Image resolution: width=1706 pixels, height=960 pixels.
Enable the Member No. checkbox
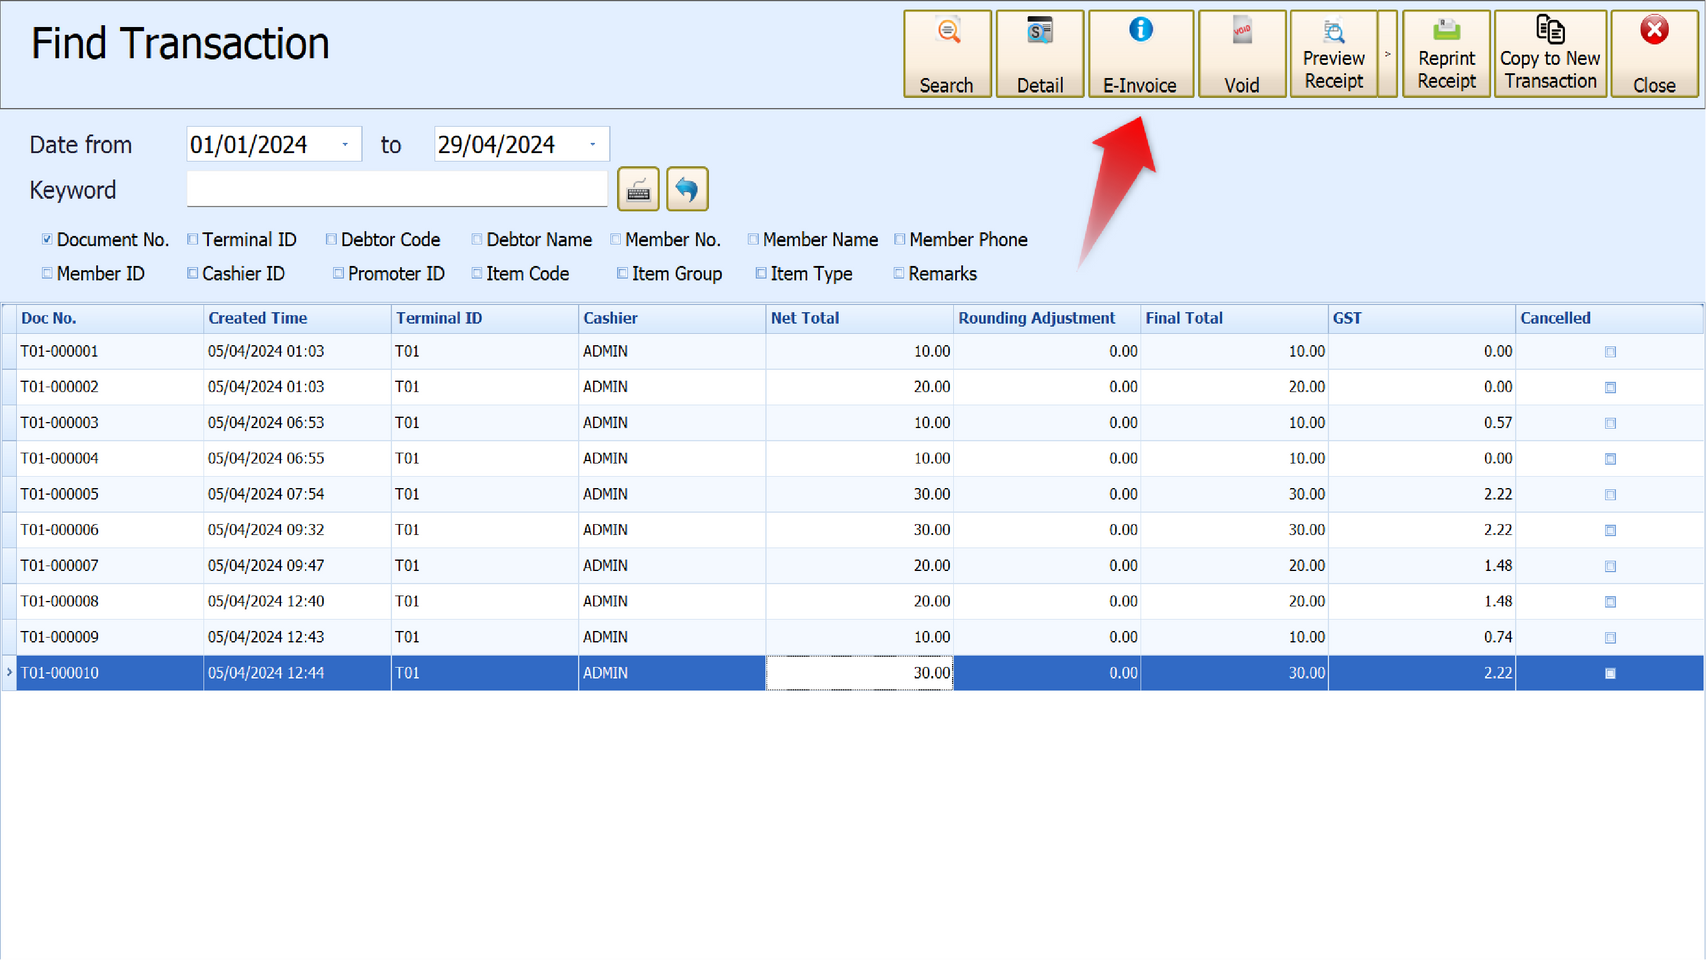616,239
